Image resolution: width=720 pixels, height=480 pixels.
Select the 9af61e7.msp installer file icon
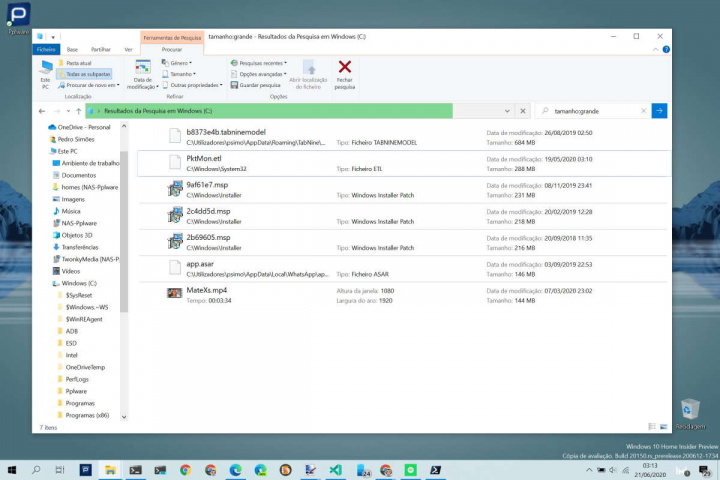174,189
